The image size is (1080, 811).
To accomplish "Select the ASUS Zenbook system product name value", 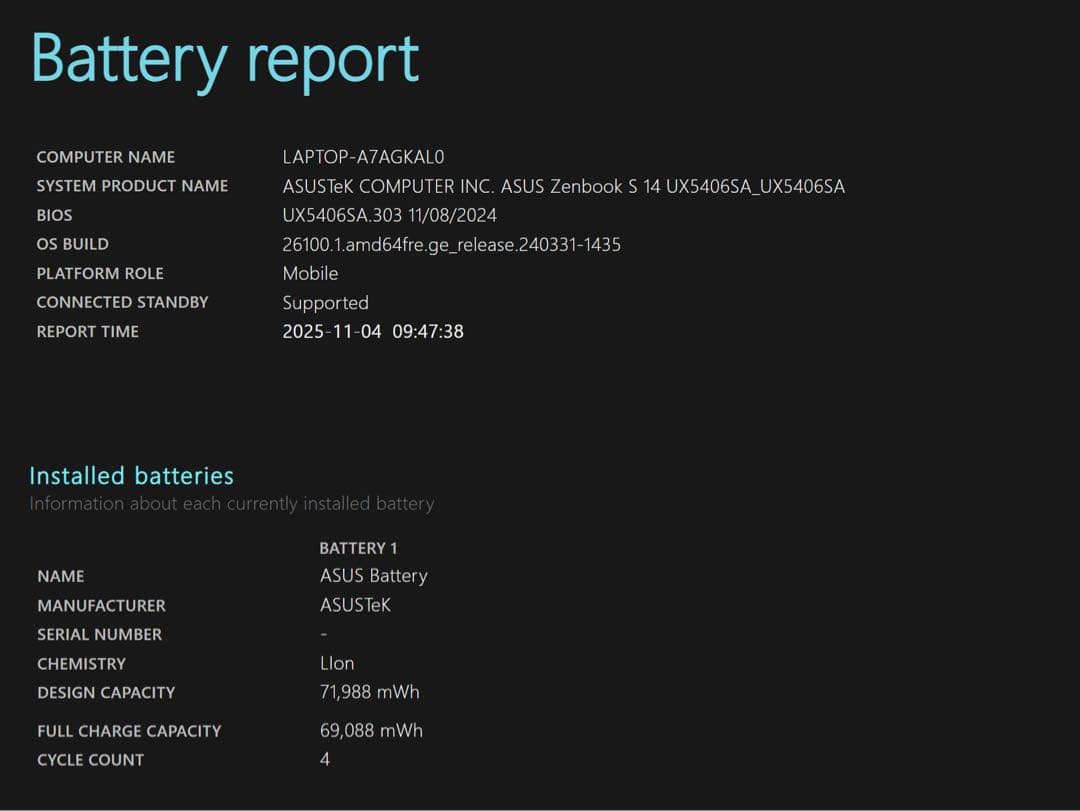I will [563, 186].
